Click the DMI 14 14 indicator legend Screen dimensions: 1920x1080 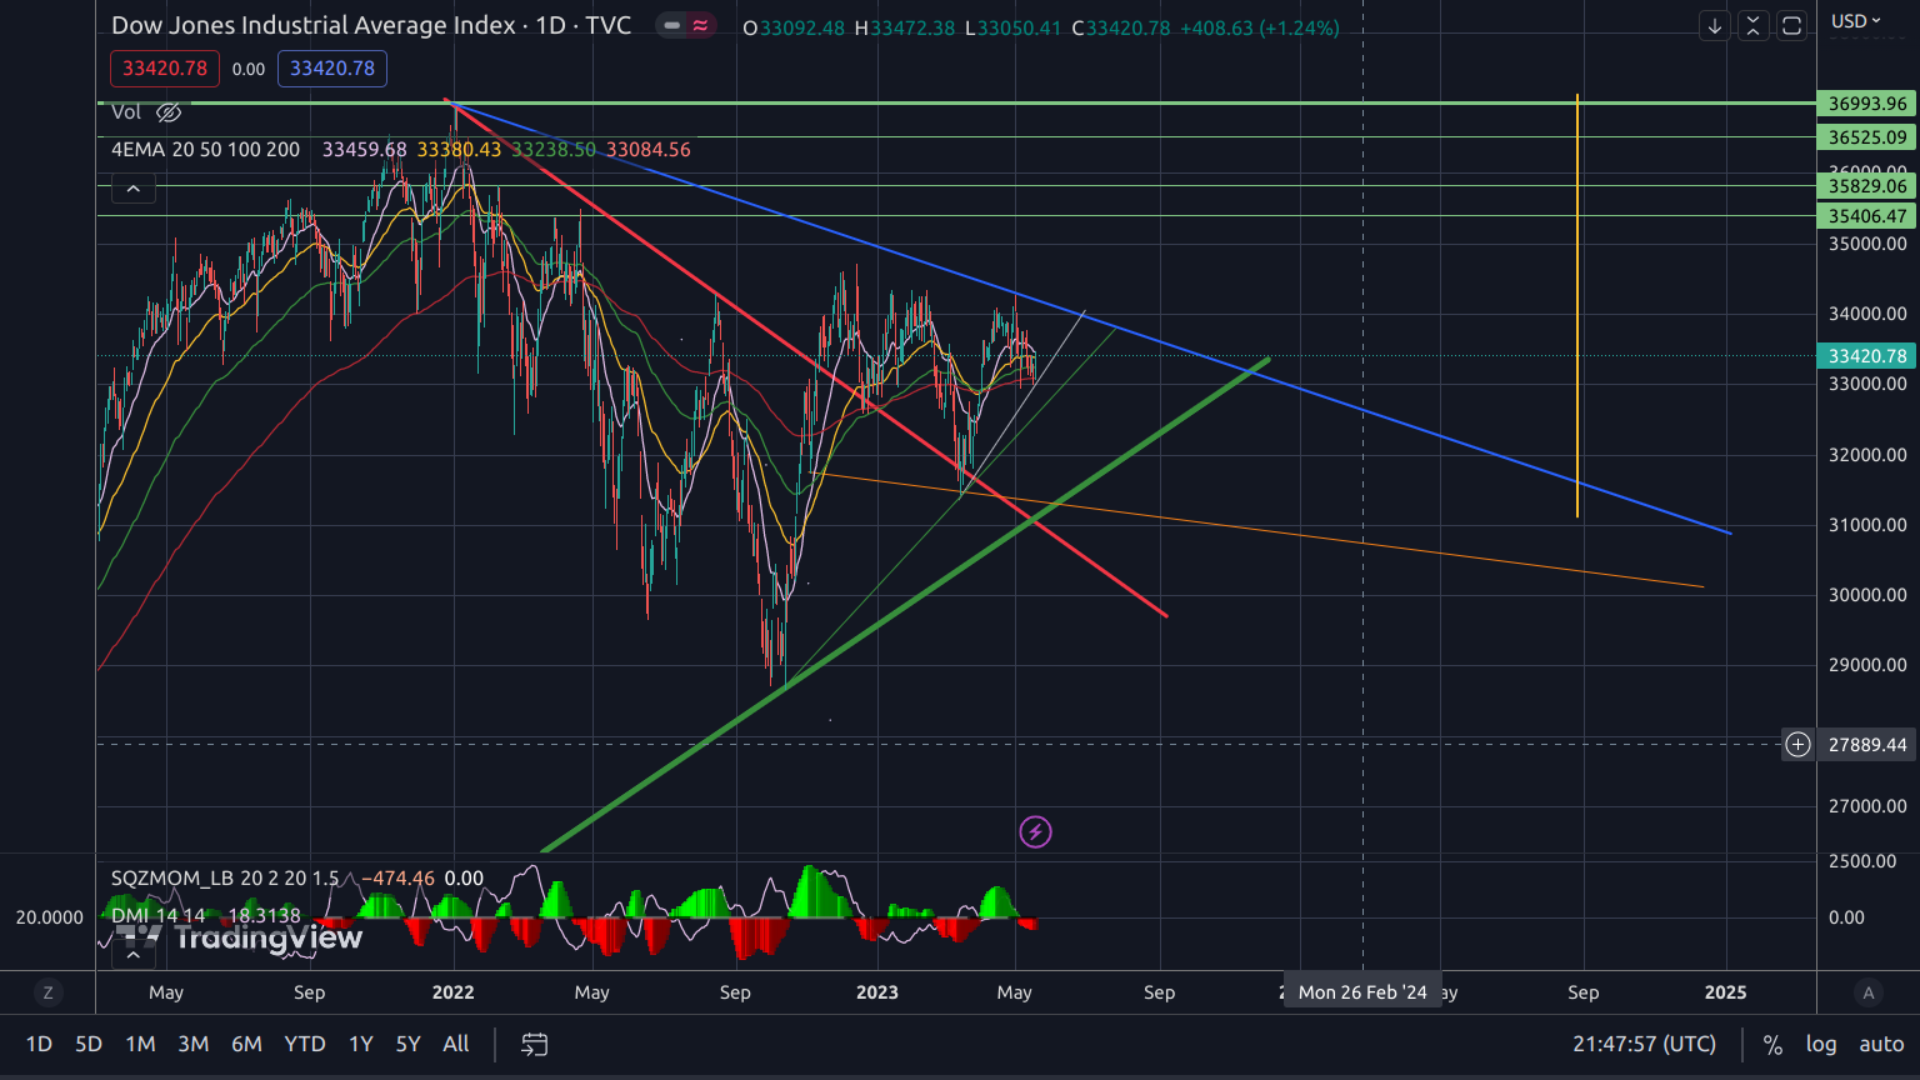click(158, 915)
